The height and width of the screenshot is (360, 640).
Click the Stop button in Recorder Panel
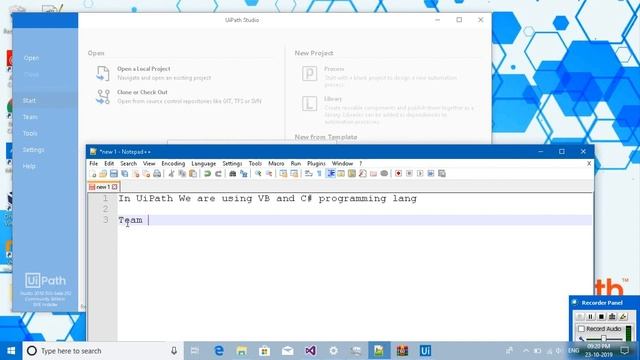(x=601, y=316)
